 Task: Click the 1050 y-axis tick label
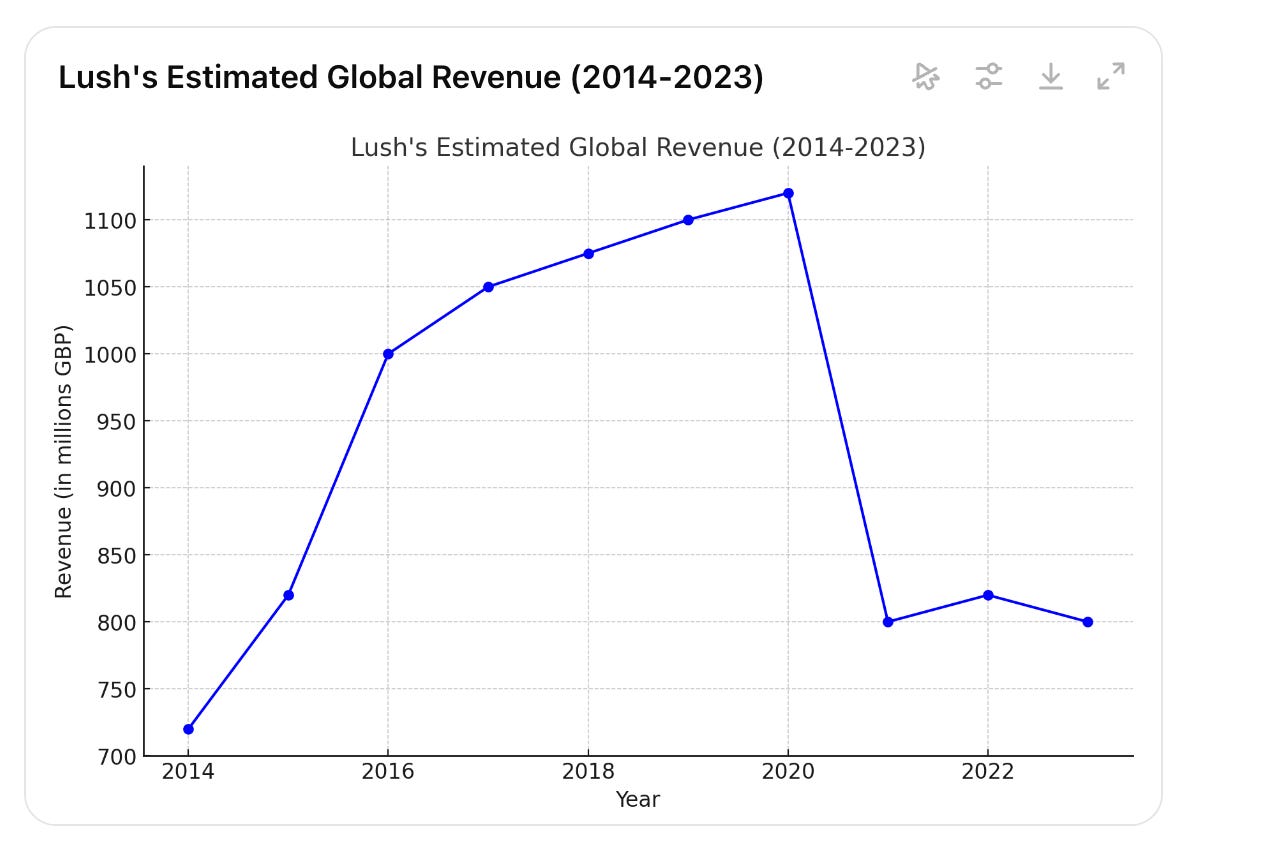(109, 287)
